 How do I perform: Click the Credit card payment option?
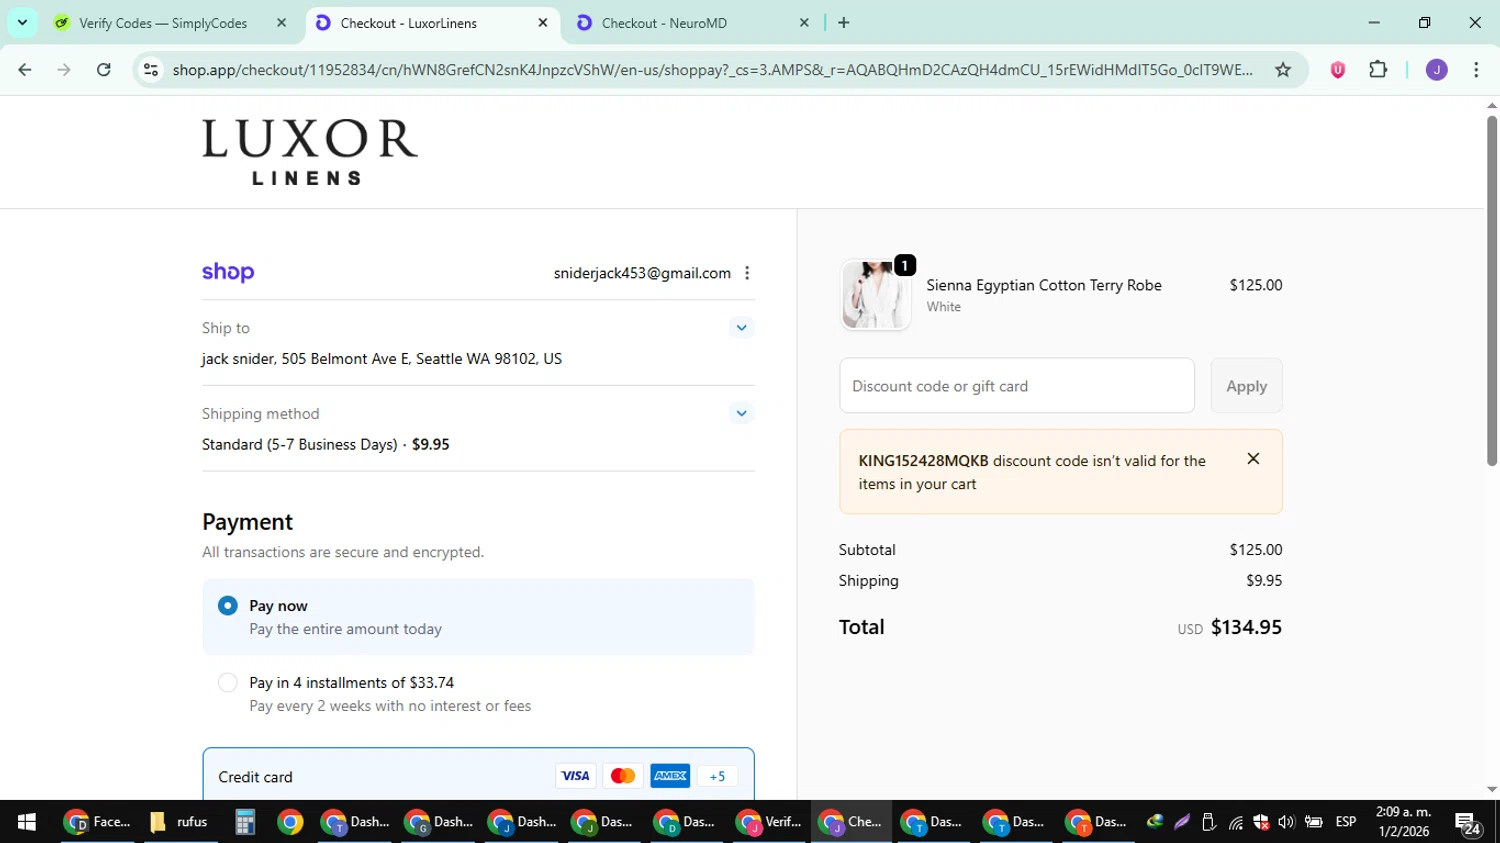coord(478,775)
